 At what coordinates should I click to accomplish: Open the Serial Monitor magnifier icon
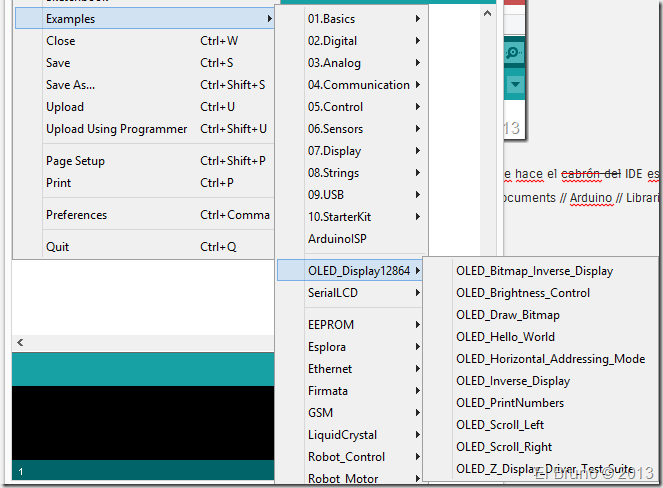[x=513, y=53]
